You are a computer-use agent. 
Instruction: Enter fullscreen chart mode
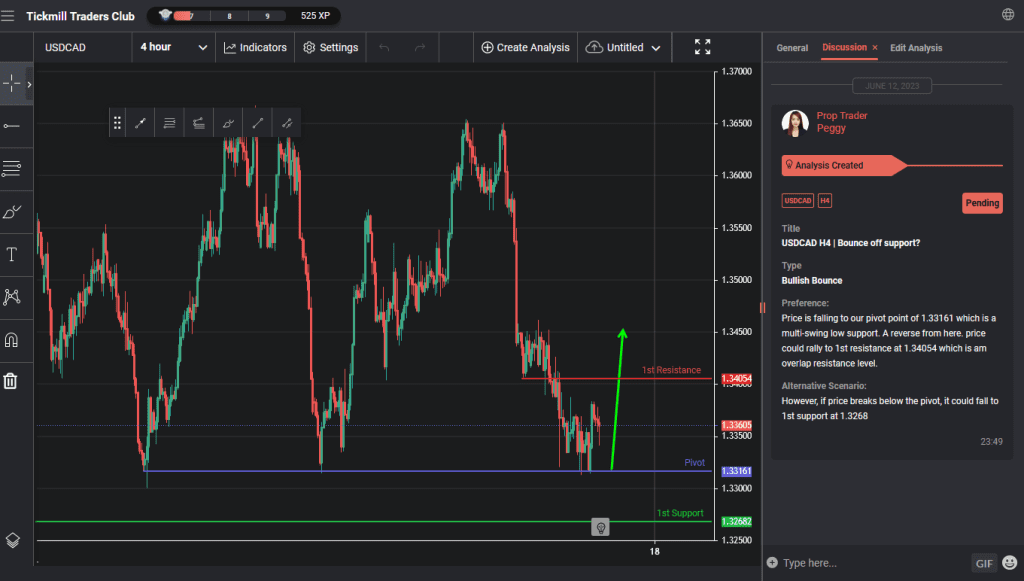[x=701, y=46]
